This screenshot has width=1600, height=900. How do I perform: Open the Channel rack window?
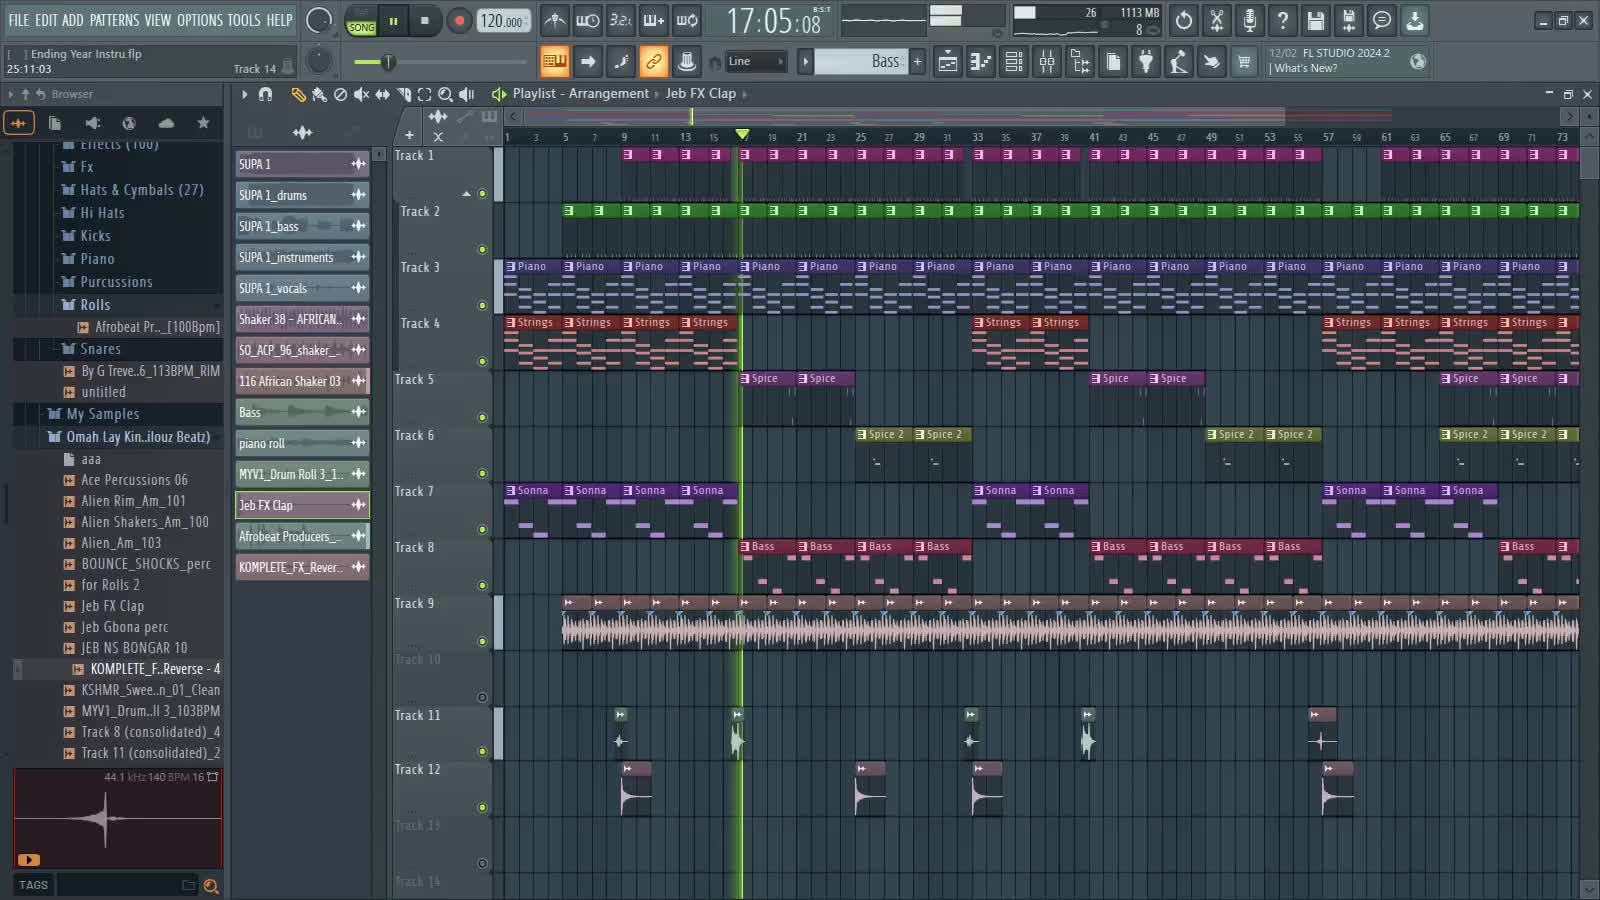[1014, 62]
